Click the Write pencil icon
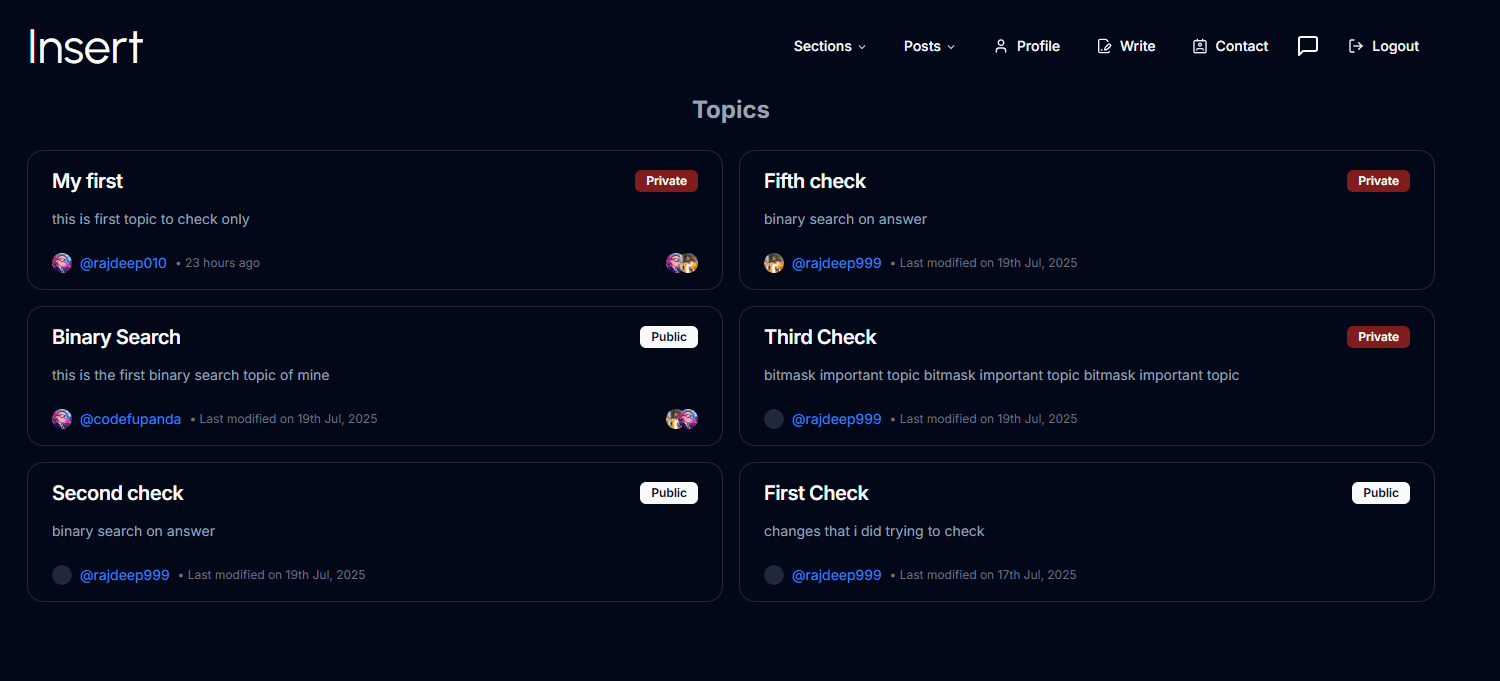Screen dimensions: 1500x681 (x=1103, y=45)
